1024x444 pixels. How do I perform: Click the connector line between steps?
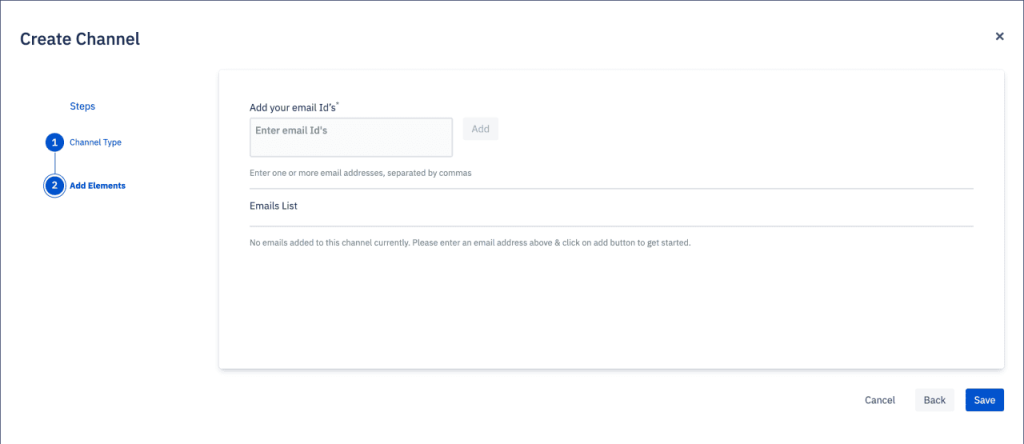[x=55, y=163]
